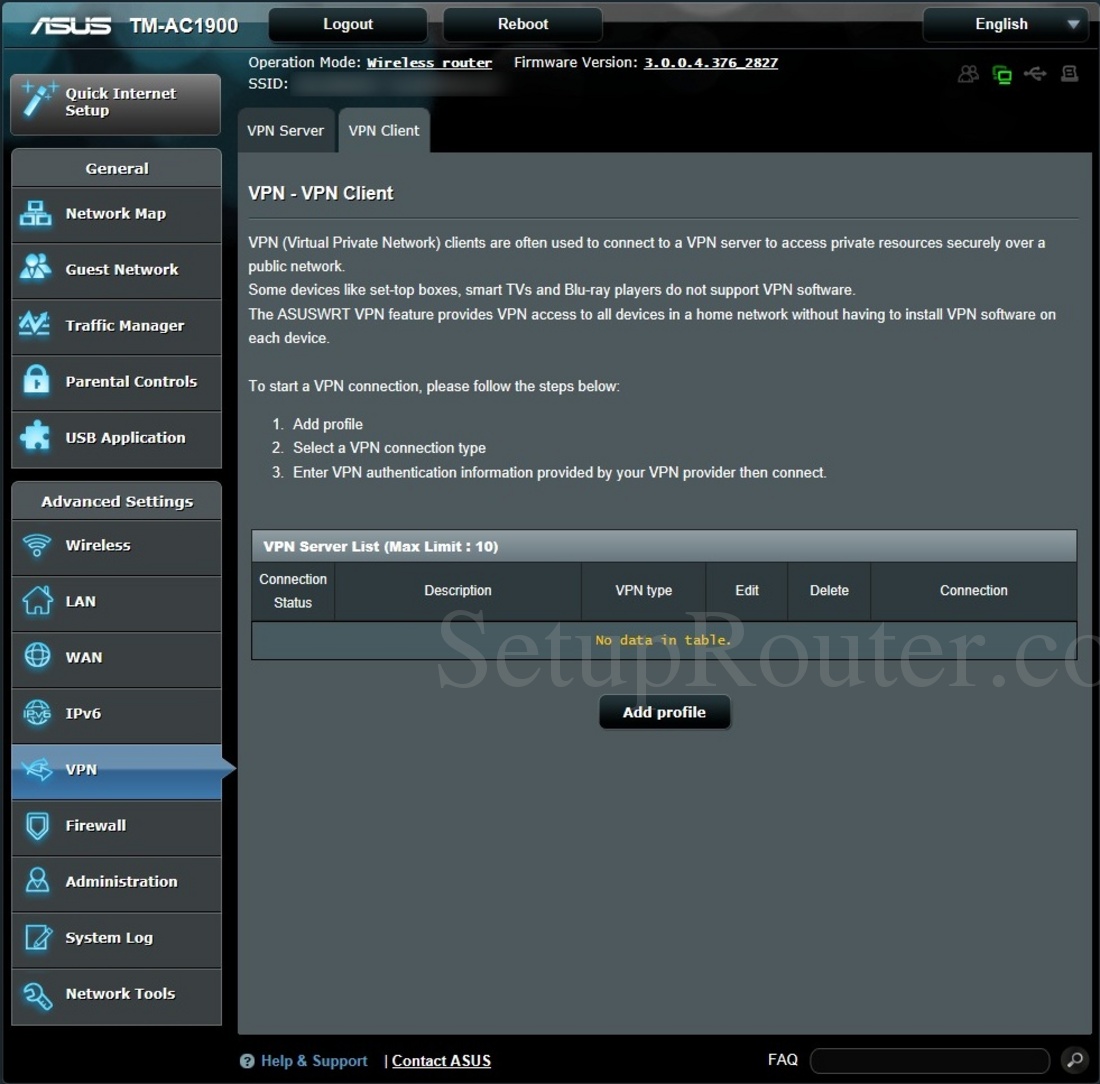Click the Wireless router operation mode link

pos(429,62)
